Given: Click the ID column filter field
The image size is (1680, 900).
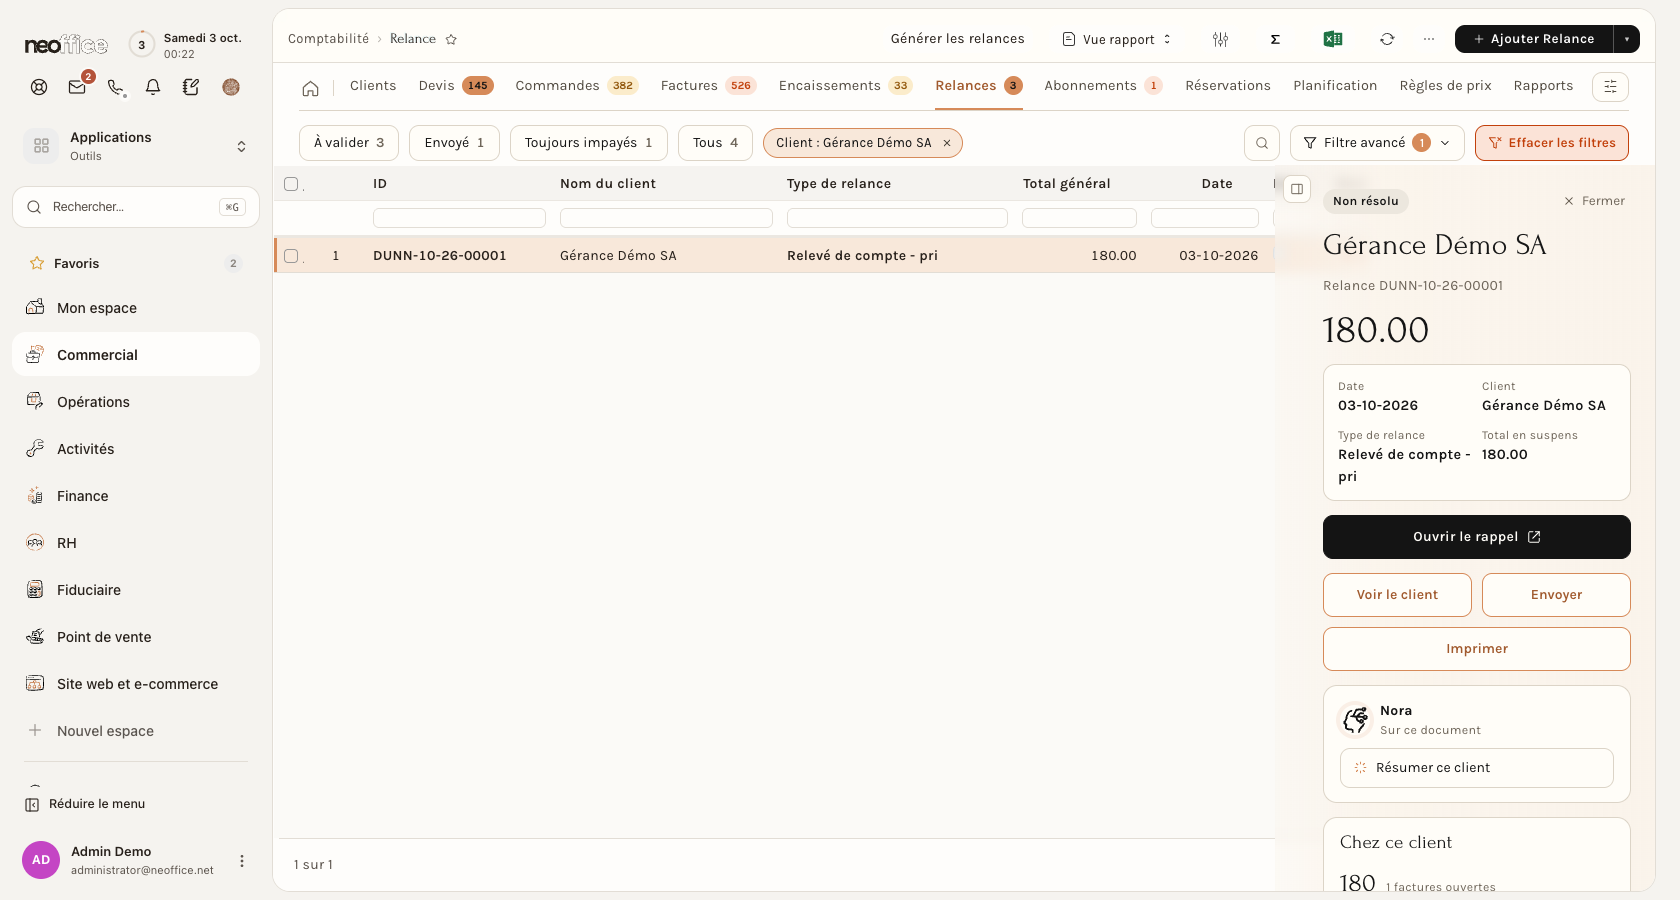Looking at the screenshot, I should point(459,218).
